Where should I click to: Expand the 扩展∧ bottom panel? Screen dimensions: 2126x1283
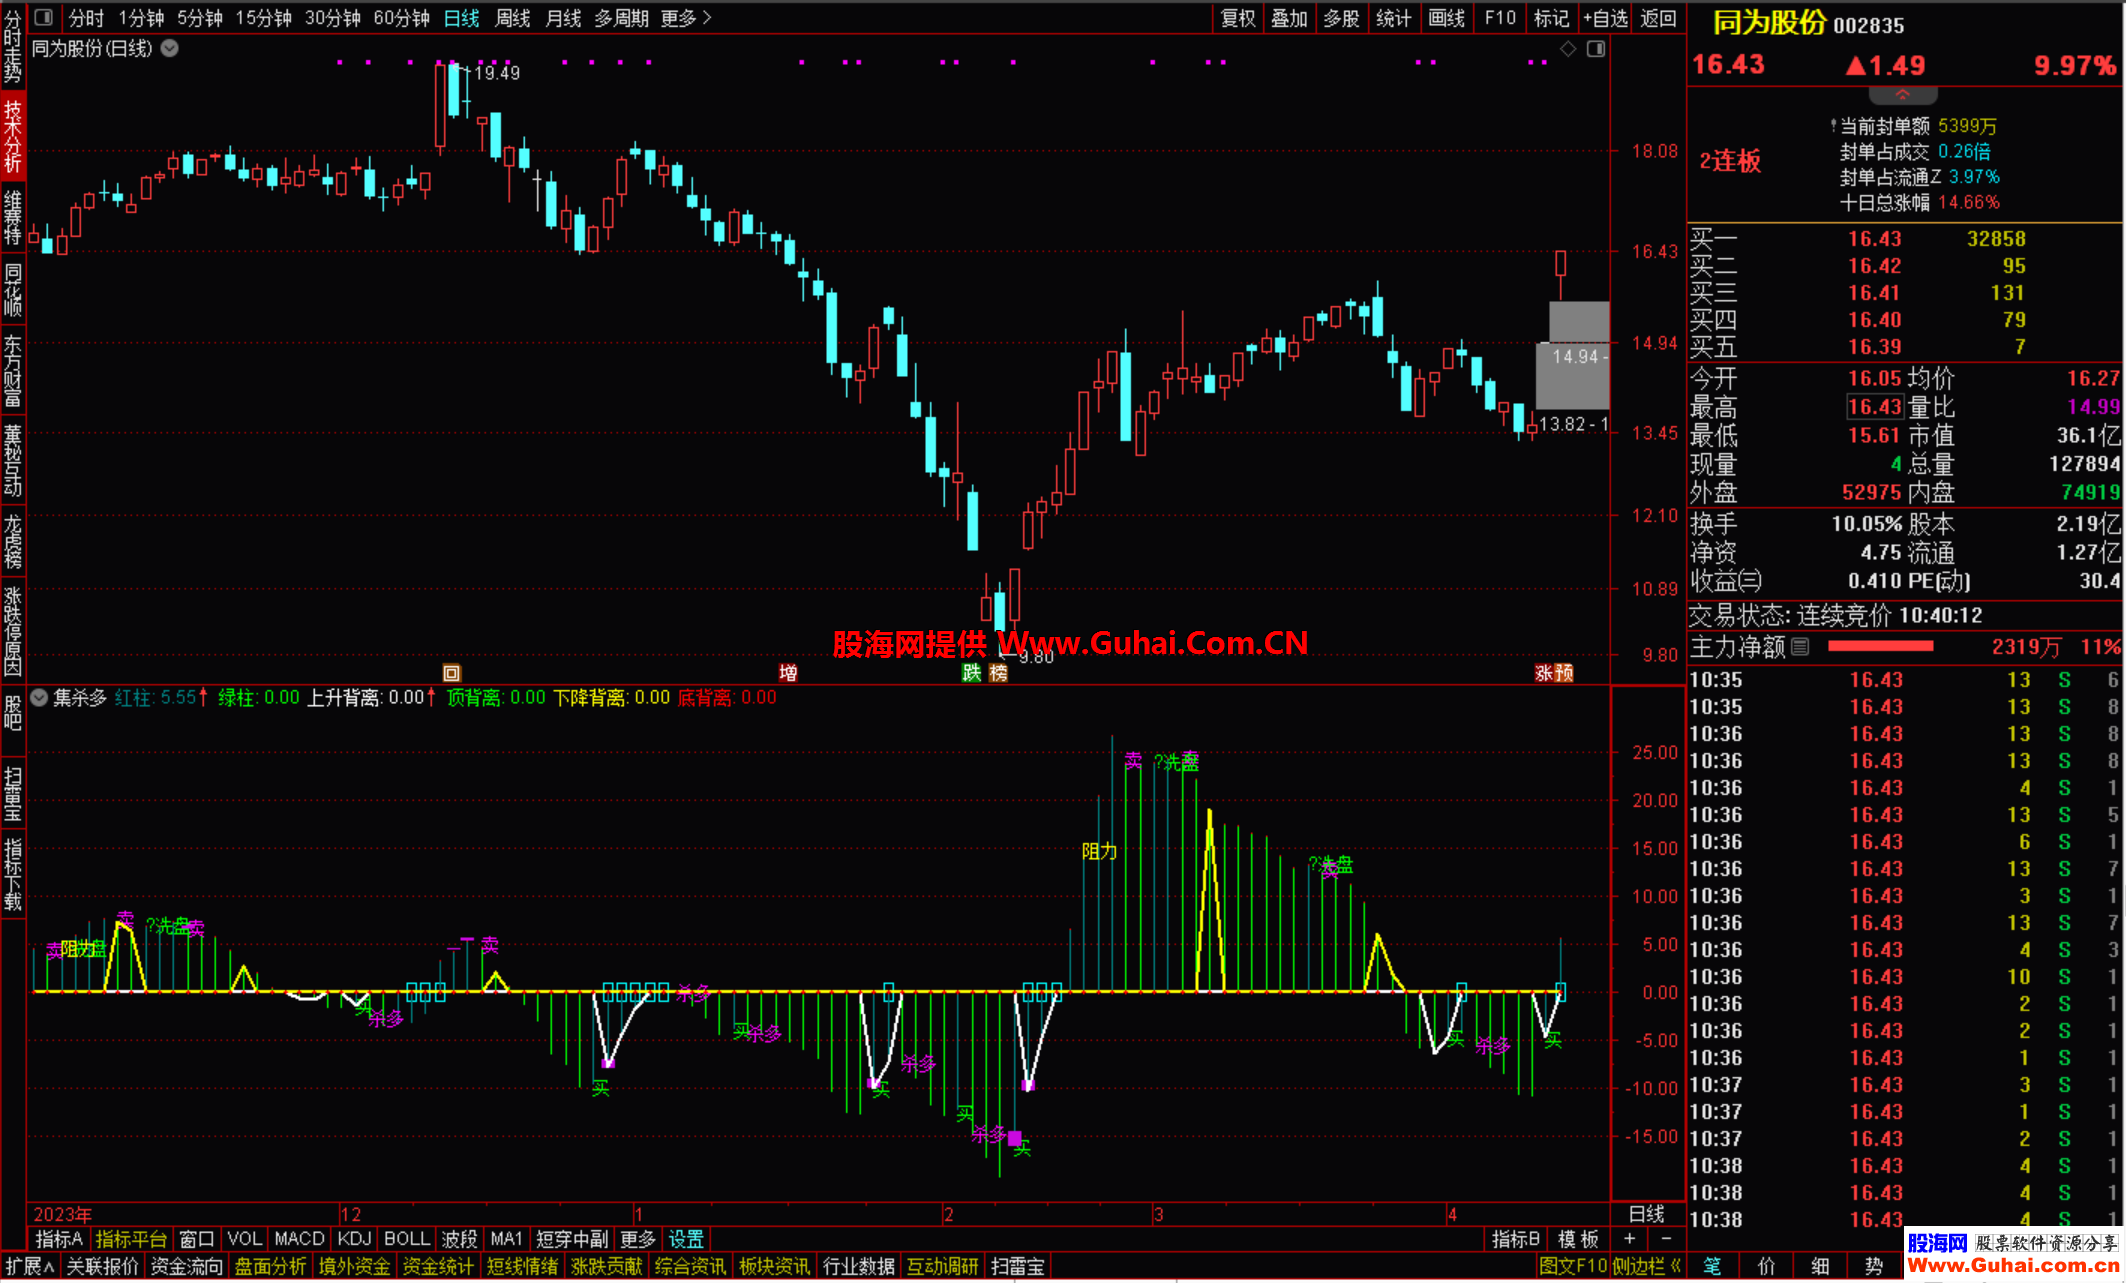click(29, 1267)
